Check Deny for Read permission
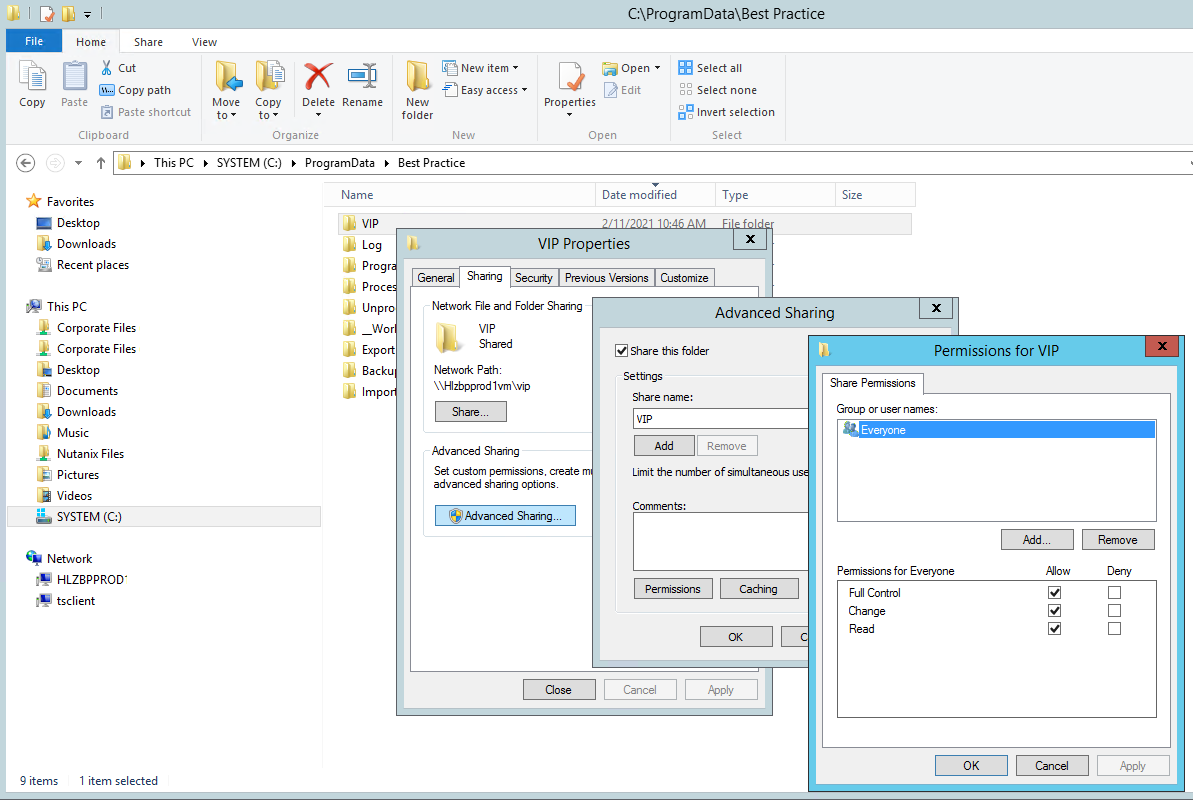 [x=1115, y=629]
